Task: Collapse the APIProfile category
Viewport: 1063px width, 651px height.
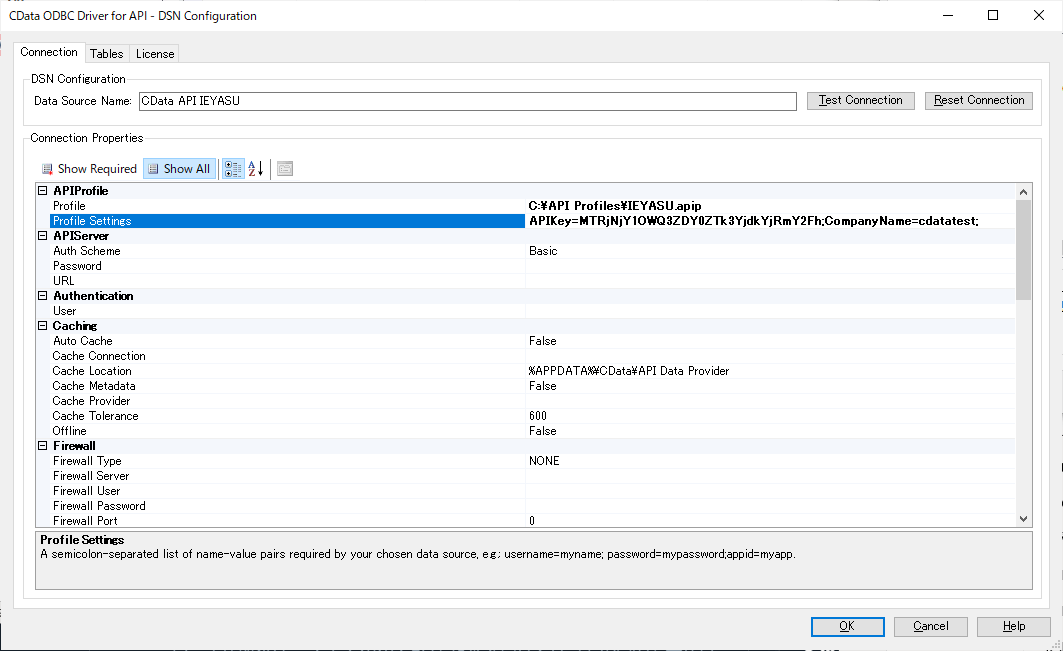Action: (x=43, y=191)
